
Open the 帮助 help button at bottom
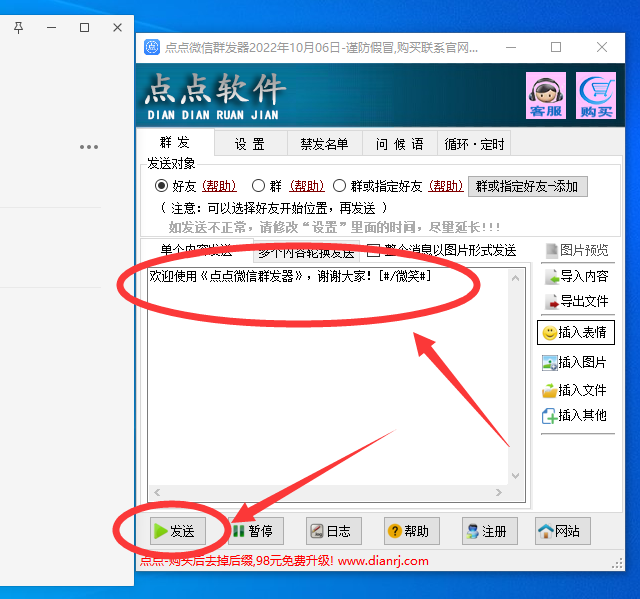[412, 531]
